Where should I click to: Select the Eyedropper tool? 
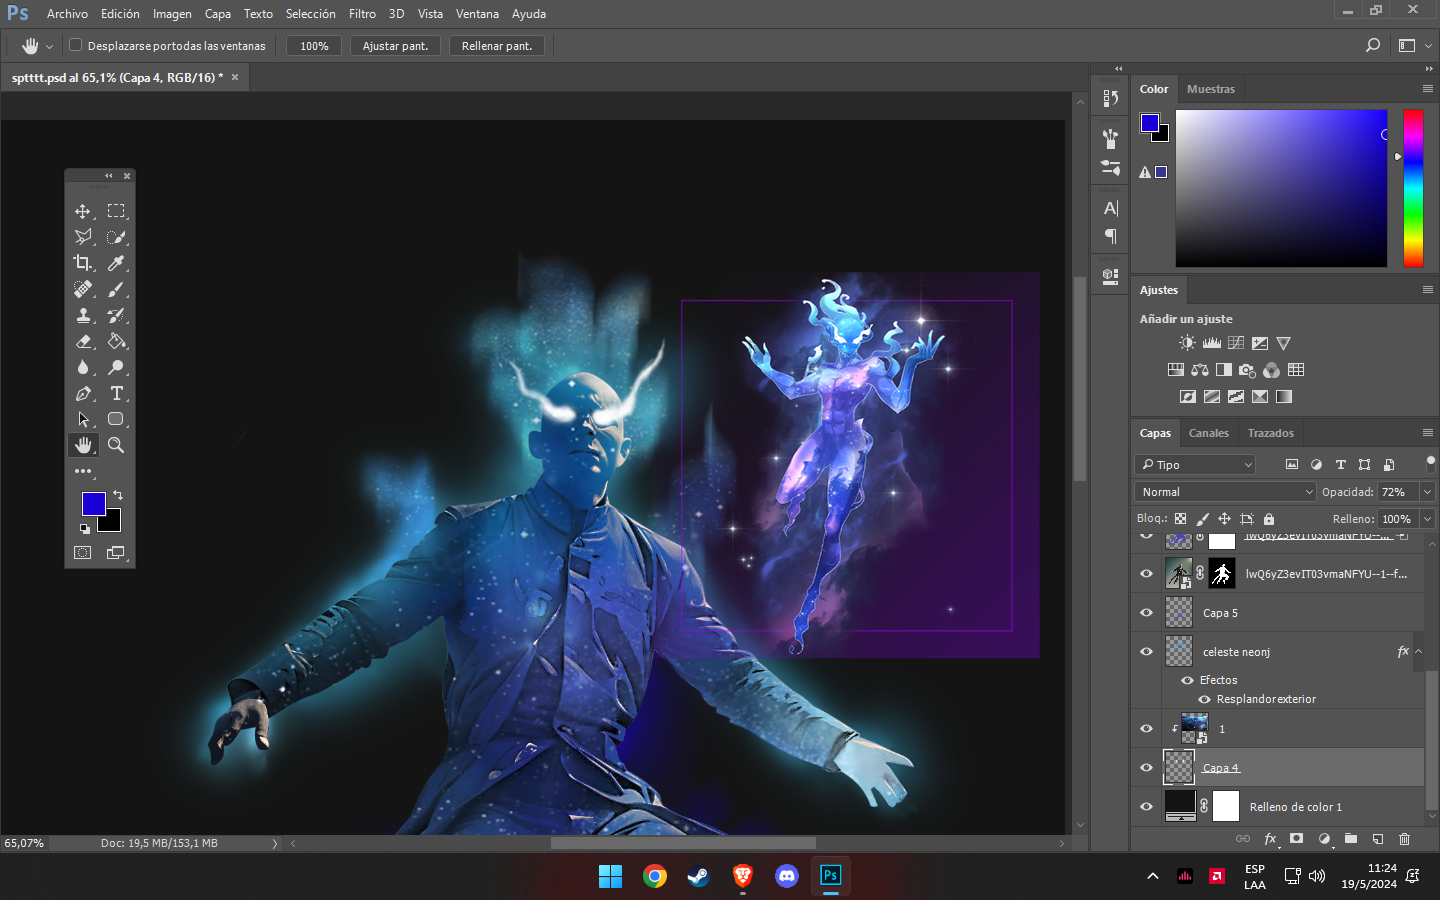tap(116, 263)
